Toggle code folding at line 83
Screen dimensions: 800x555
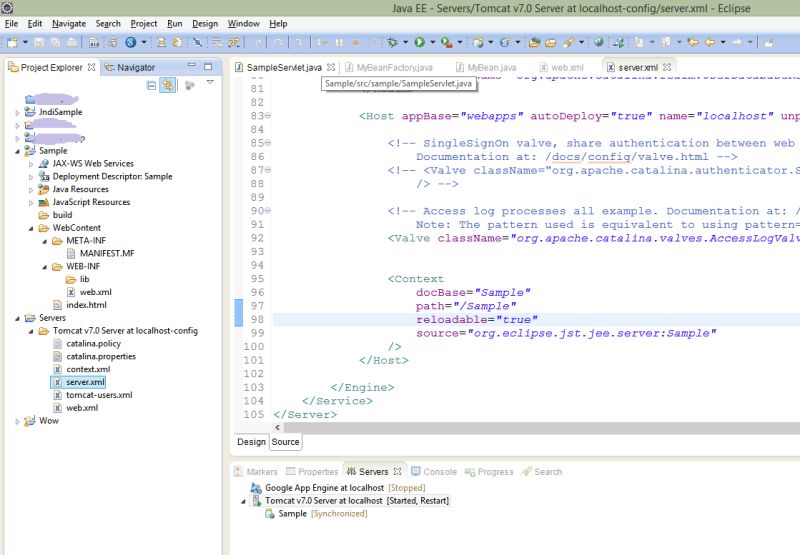pyautogui.click(x=268, y=116)
